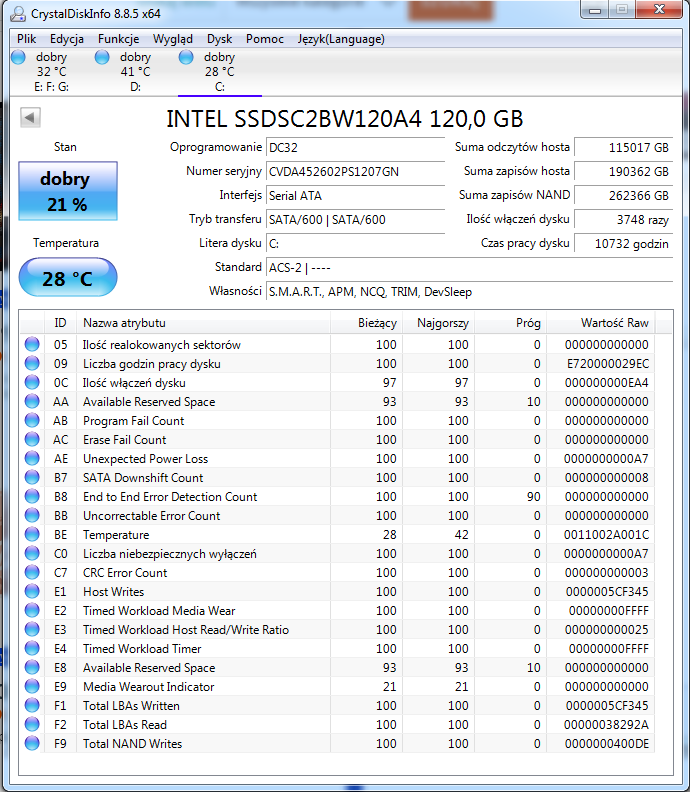Click the Własności features field

click(469, 291)
